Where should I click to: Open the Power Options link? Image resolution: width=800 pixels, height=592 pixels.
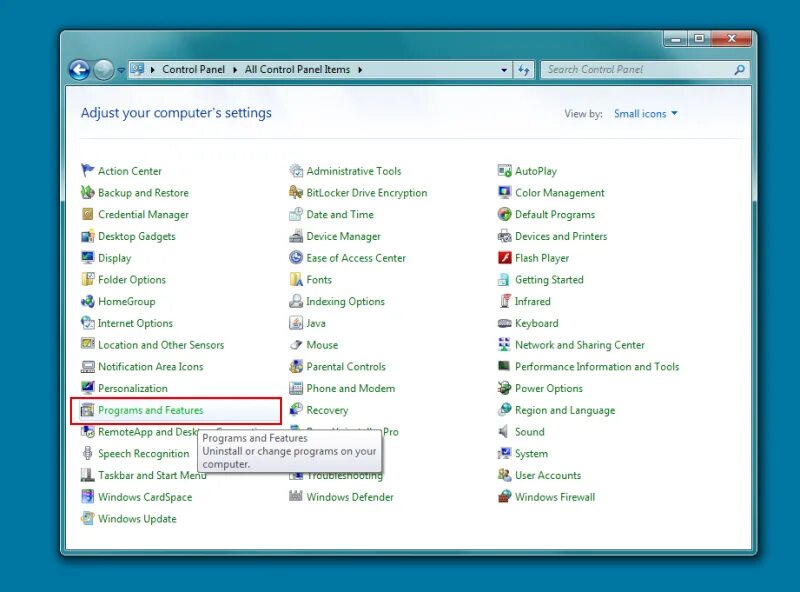(548, 388)
